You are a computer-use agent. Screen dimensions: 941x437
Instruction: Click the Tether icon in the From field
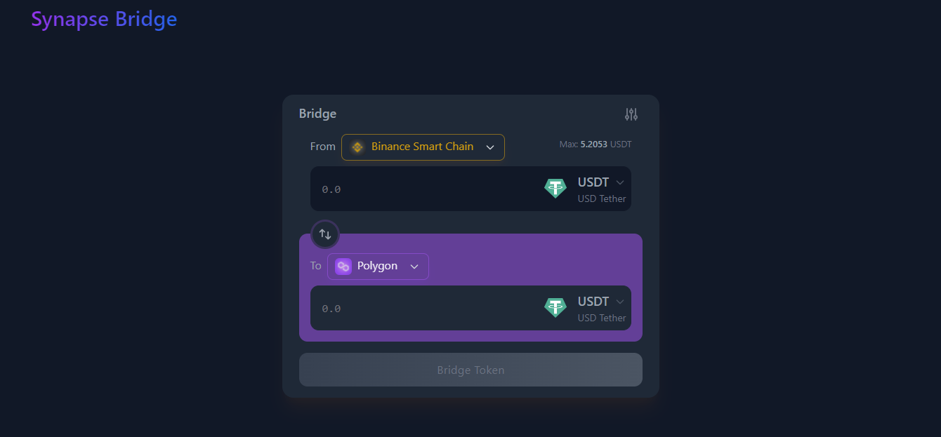click(555, 188)
